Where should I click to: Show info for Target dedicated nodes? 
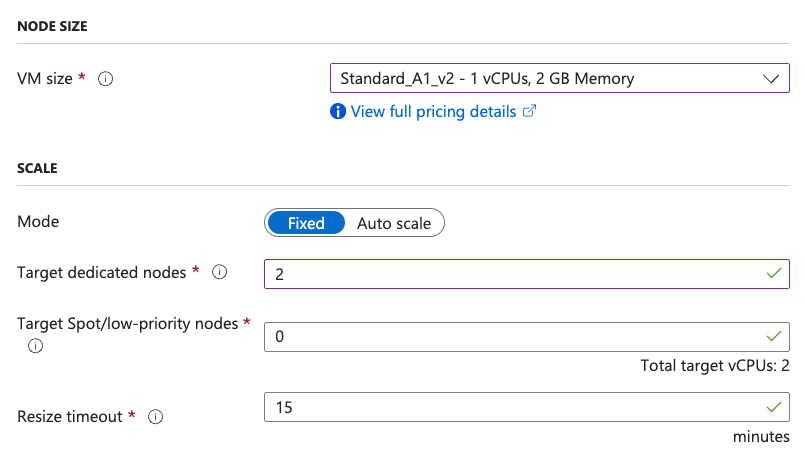(x=220, y=273)
